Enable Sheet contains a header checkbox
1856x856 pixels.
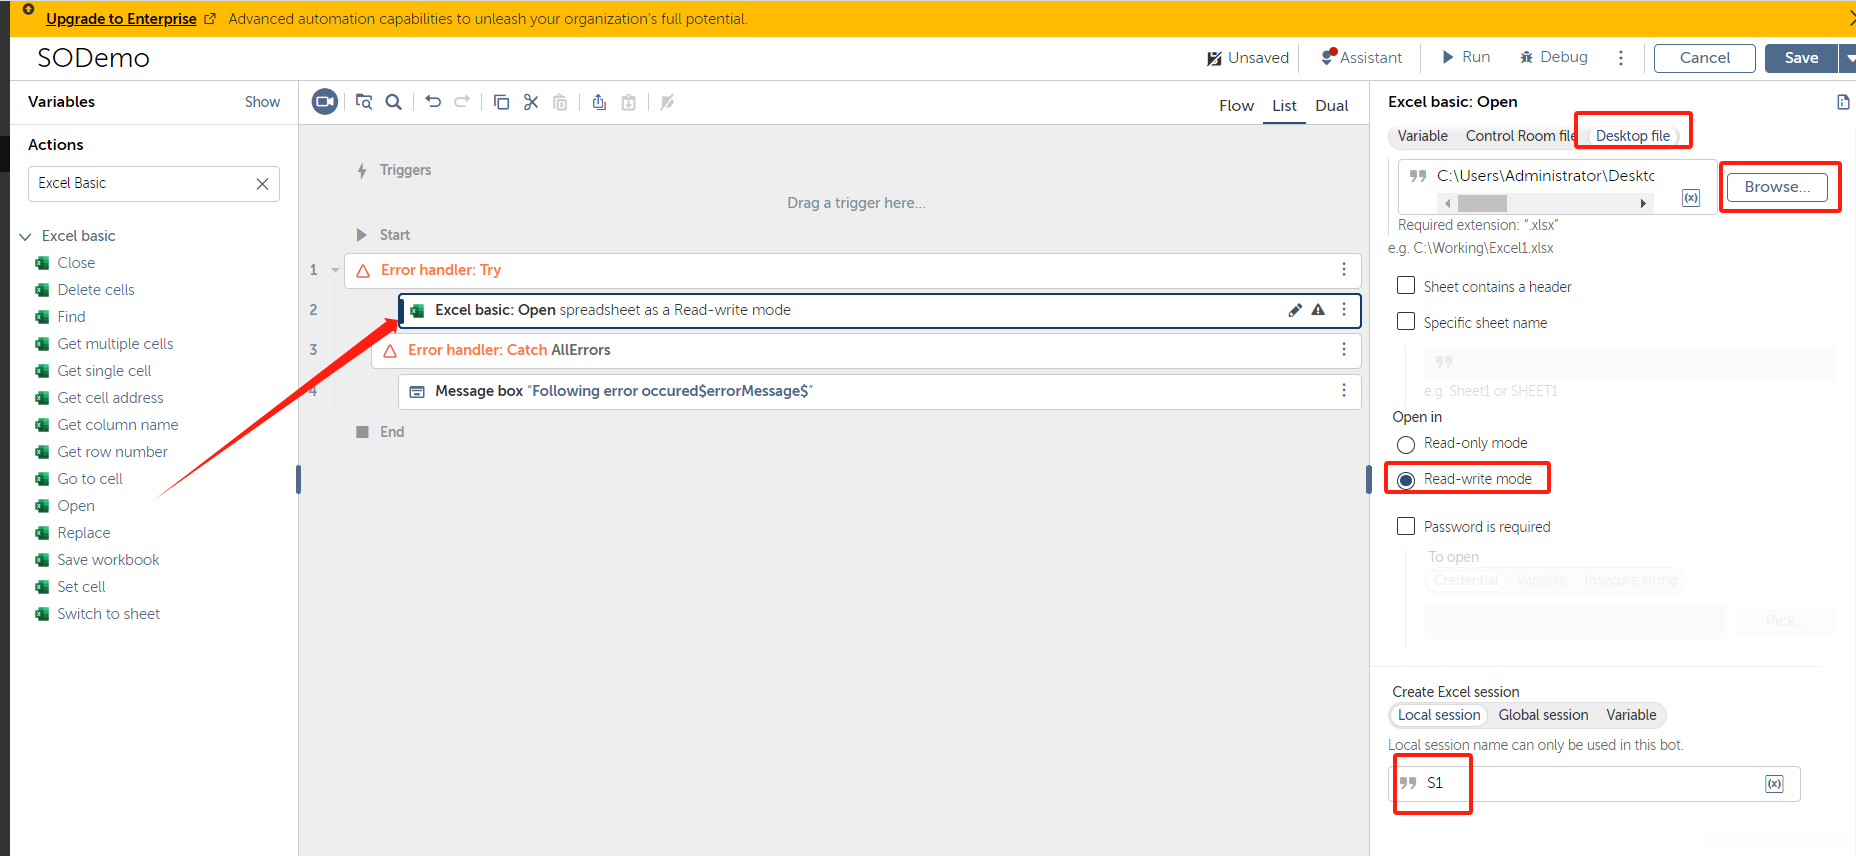coord(1406,286)
